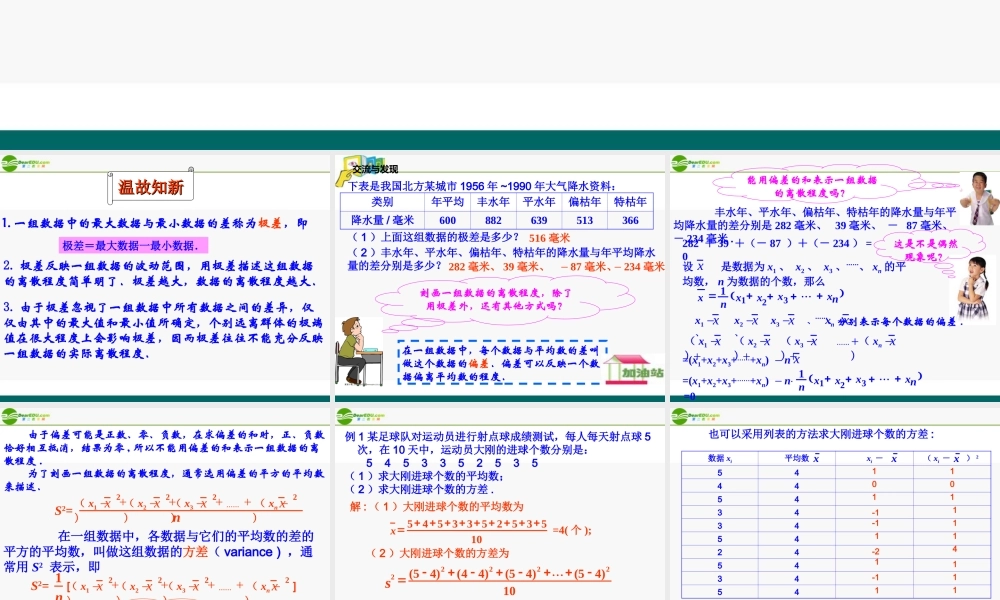Screen dimensions: 1000x600
Task: Click the table header cell 特枯年
Action: [630, 201]
